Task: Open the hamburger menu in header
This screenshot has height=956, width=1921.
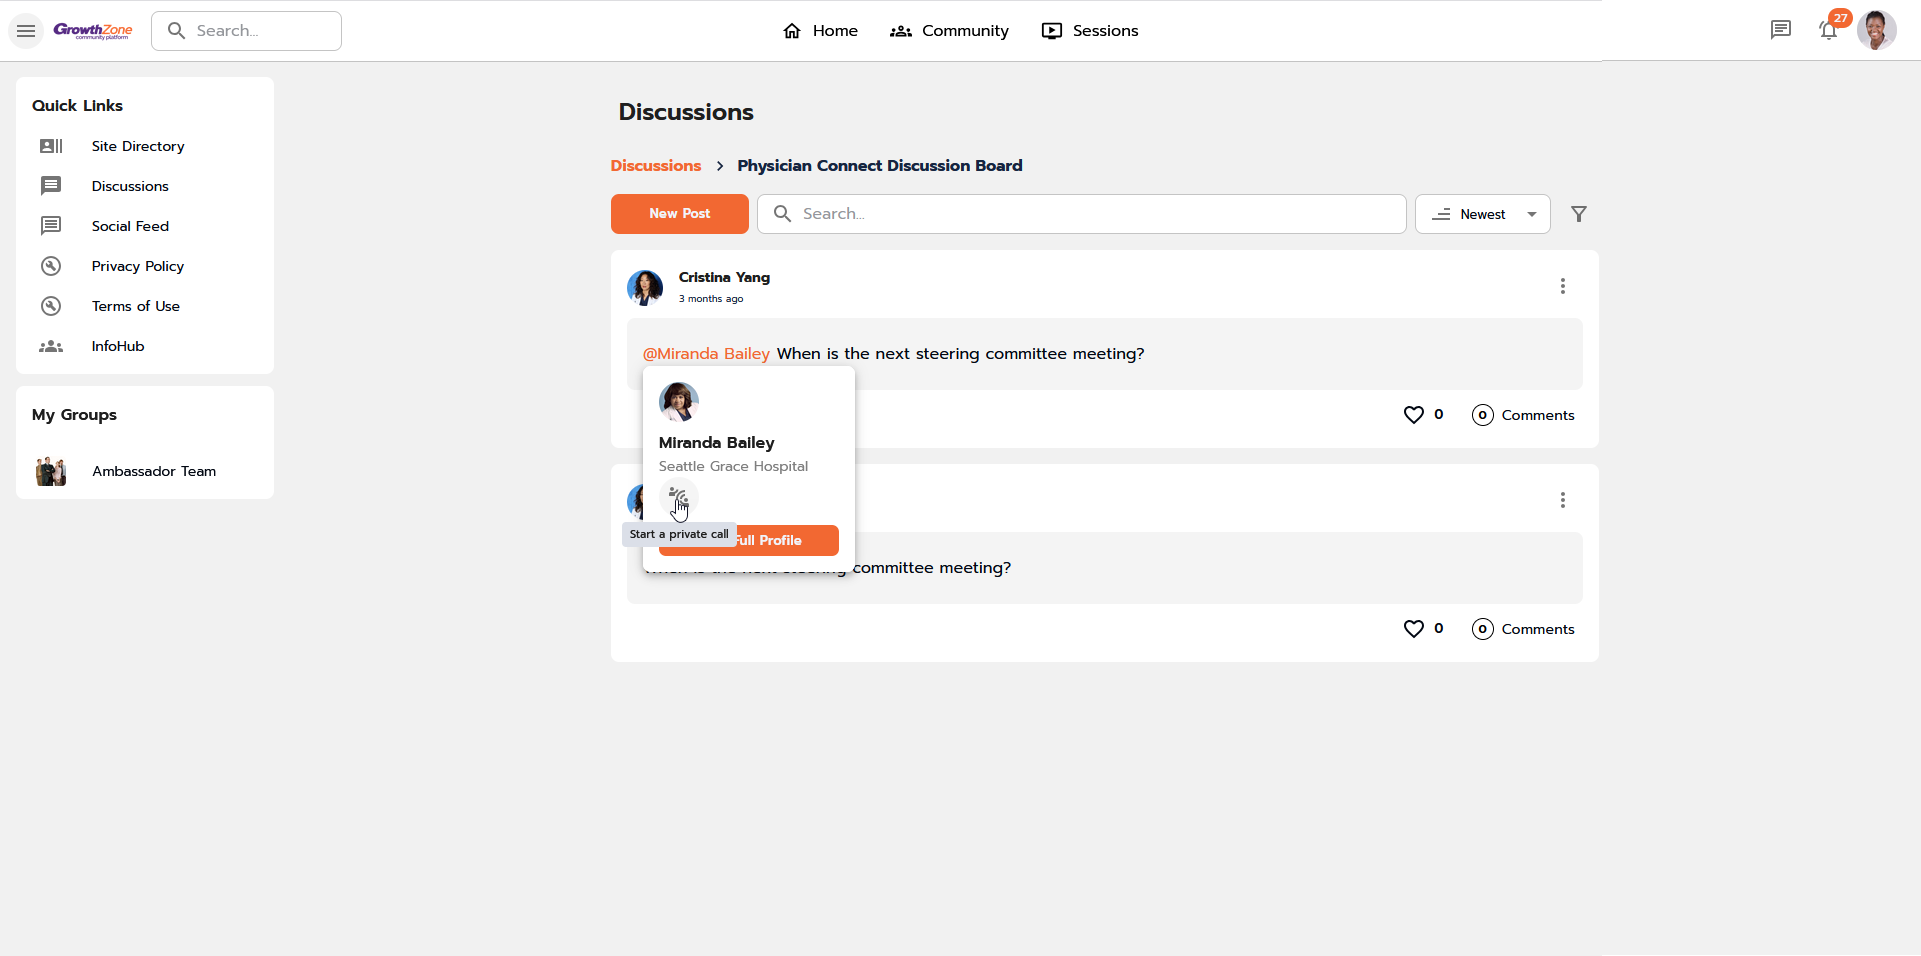Action: [x=26, y=31]
